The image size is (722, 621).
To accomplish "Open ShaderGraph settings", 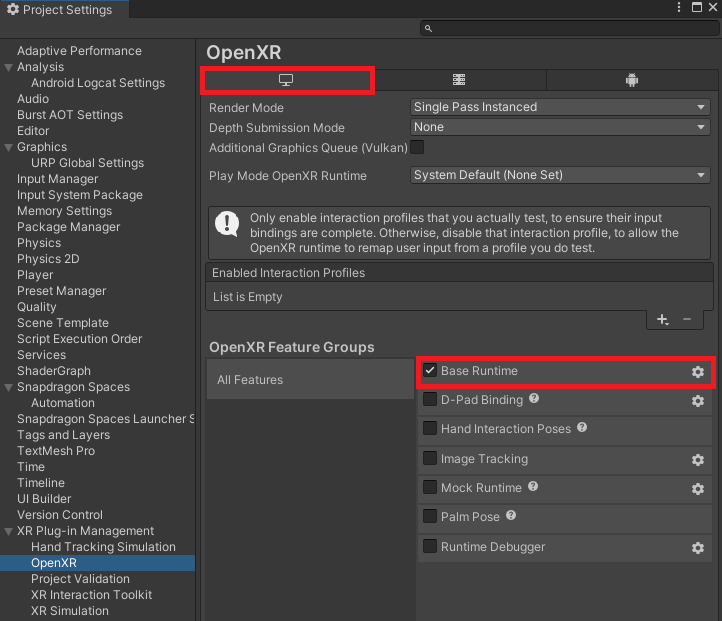I will coord(54,371).
